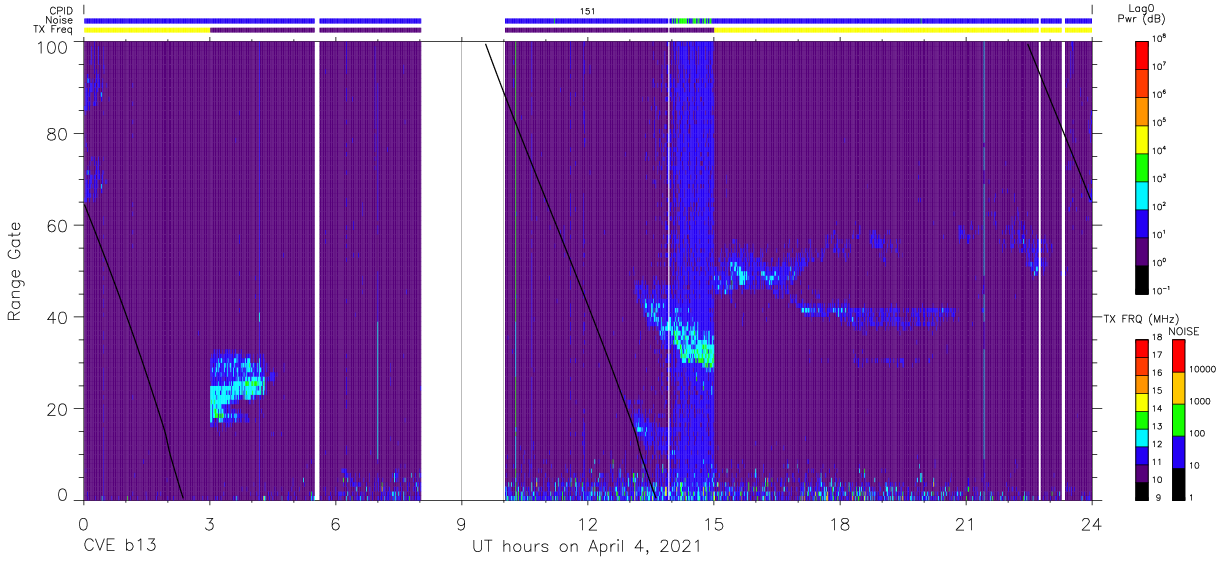
Task: Click the blue segment of the NOISE colorbar
Action: (1178, 452)
